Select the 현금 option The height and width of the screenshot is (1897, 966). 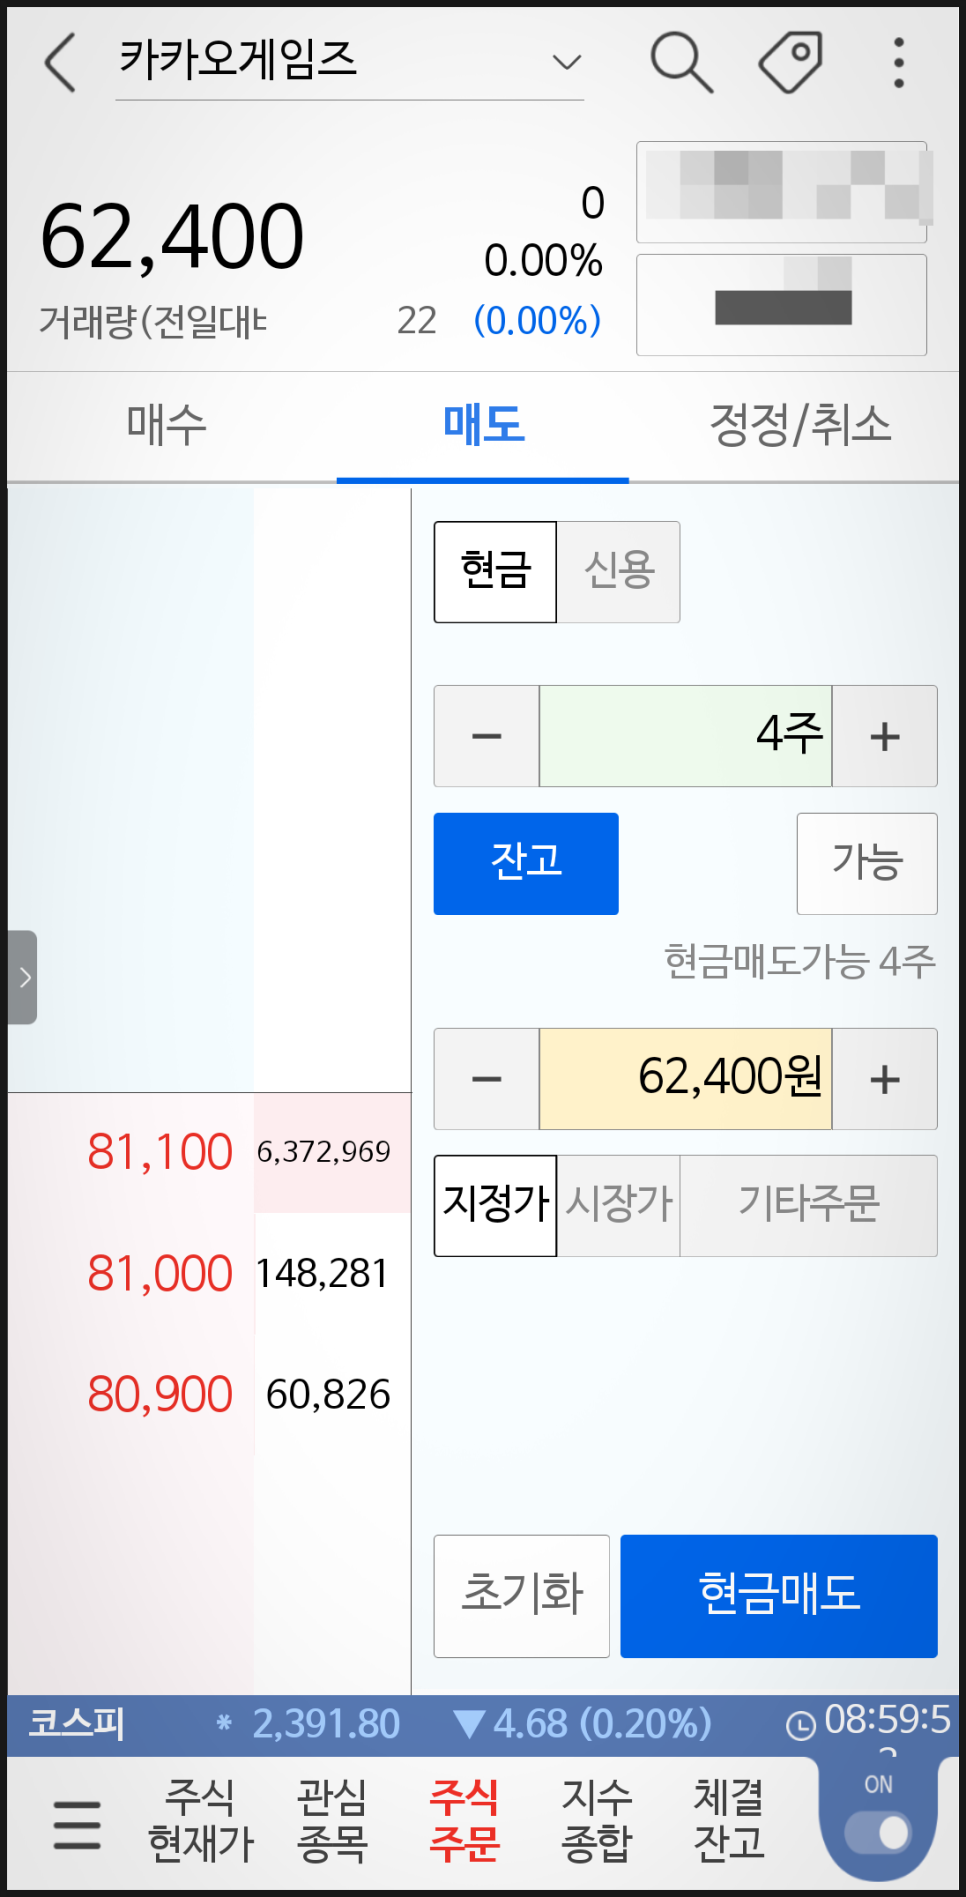495,572
